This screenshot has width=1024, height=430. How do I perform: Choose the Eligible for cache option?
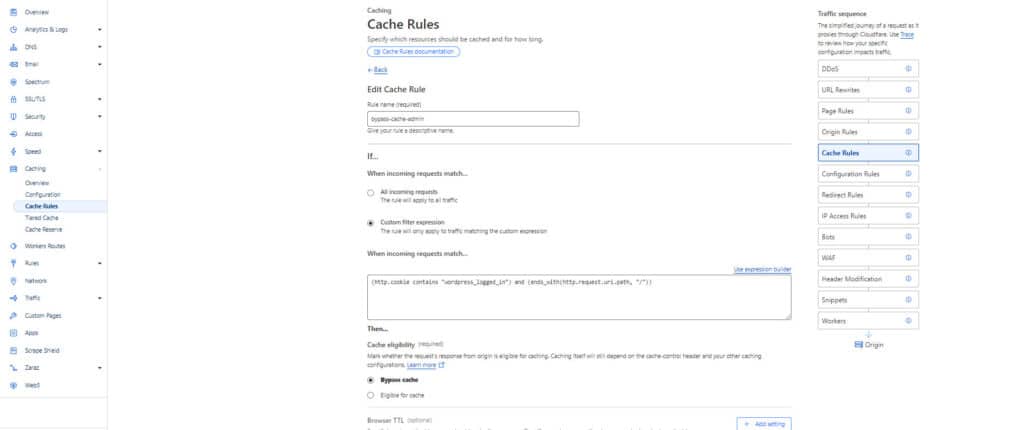point(372,396)
